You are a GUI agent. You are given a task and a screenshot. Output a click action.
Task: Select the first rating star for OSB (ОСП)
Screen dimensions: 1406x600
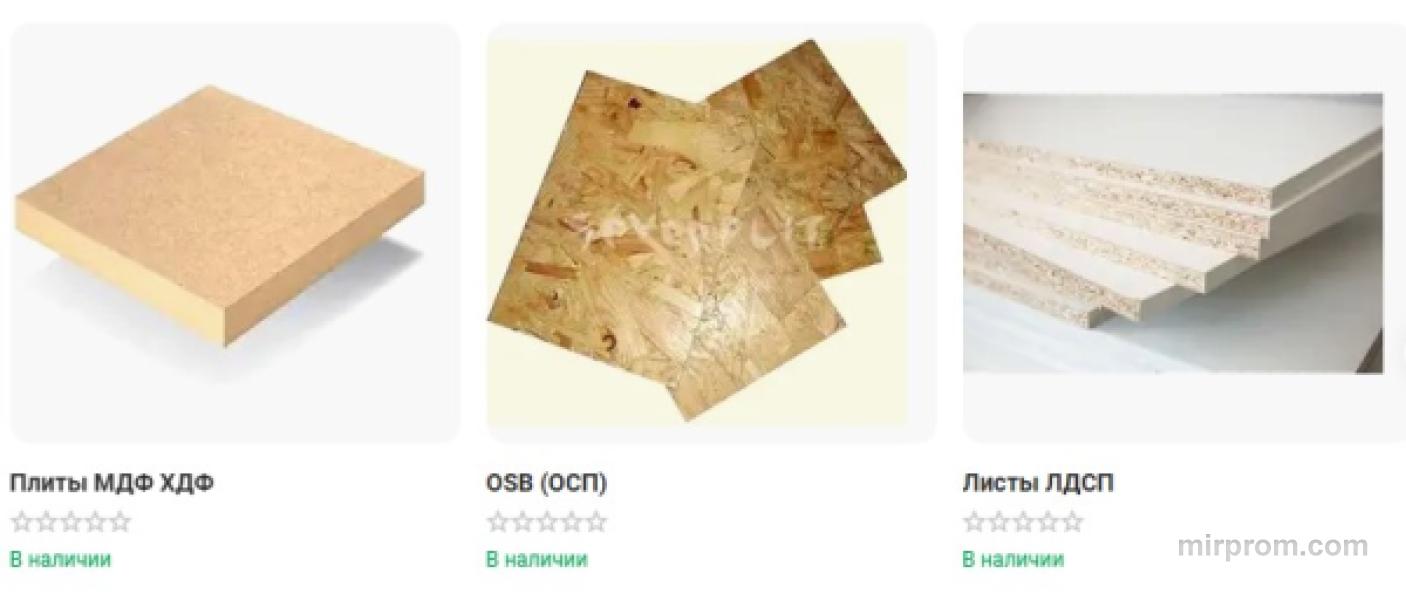click(497, 522)
